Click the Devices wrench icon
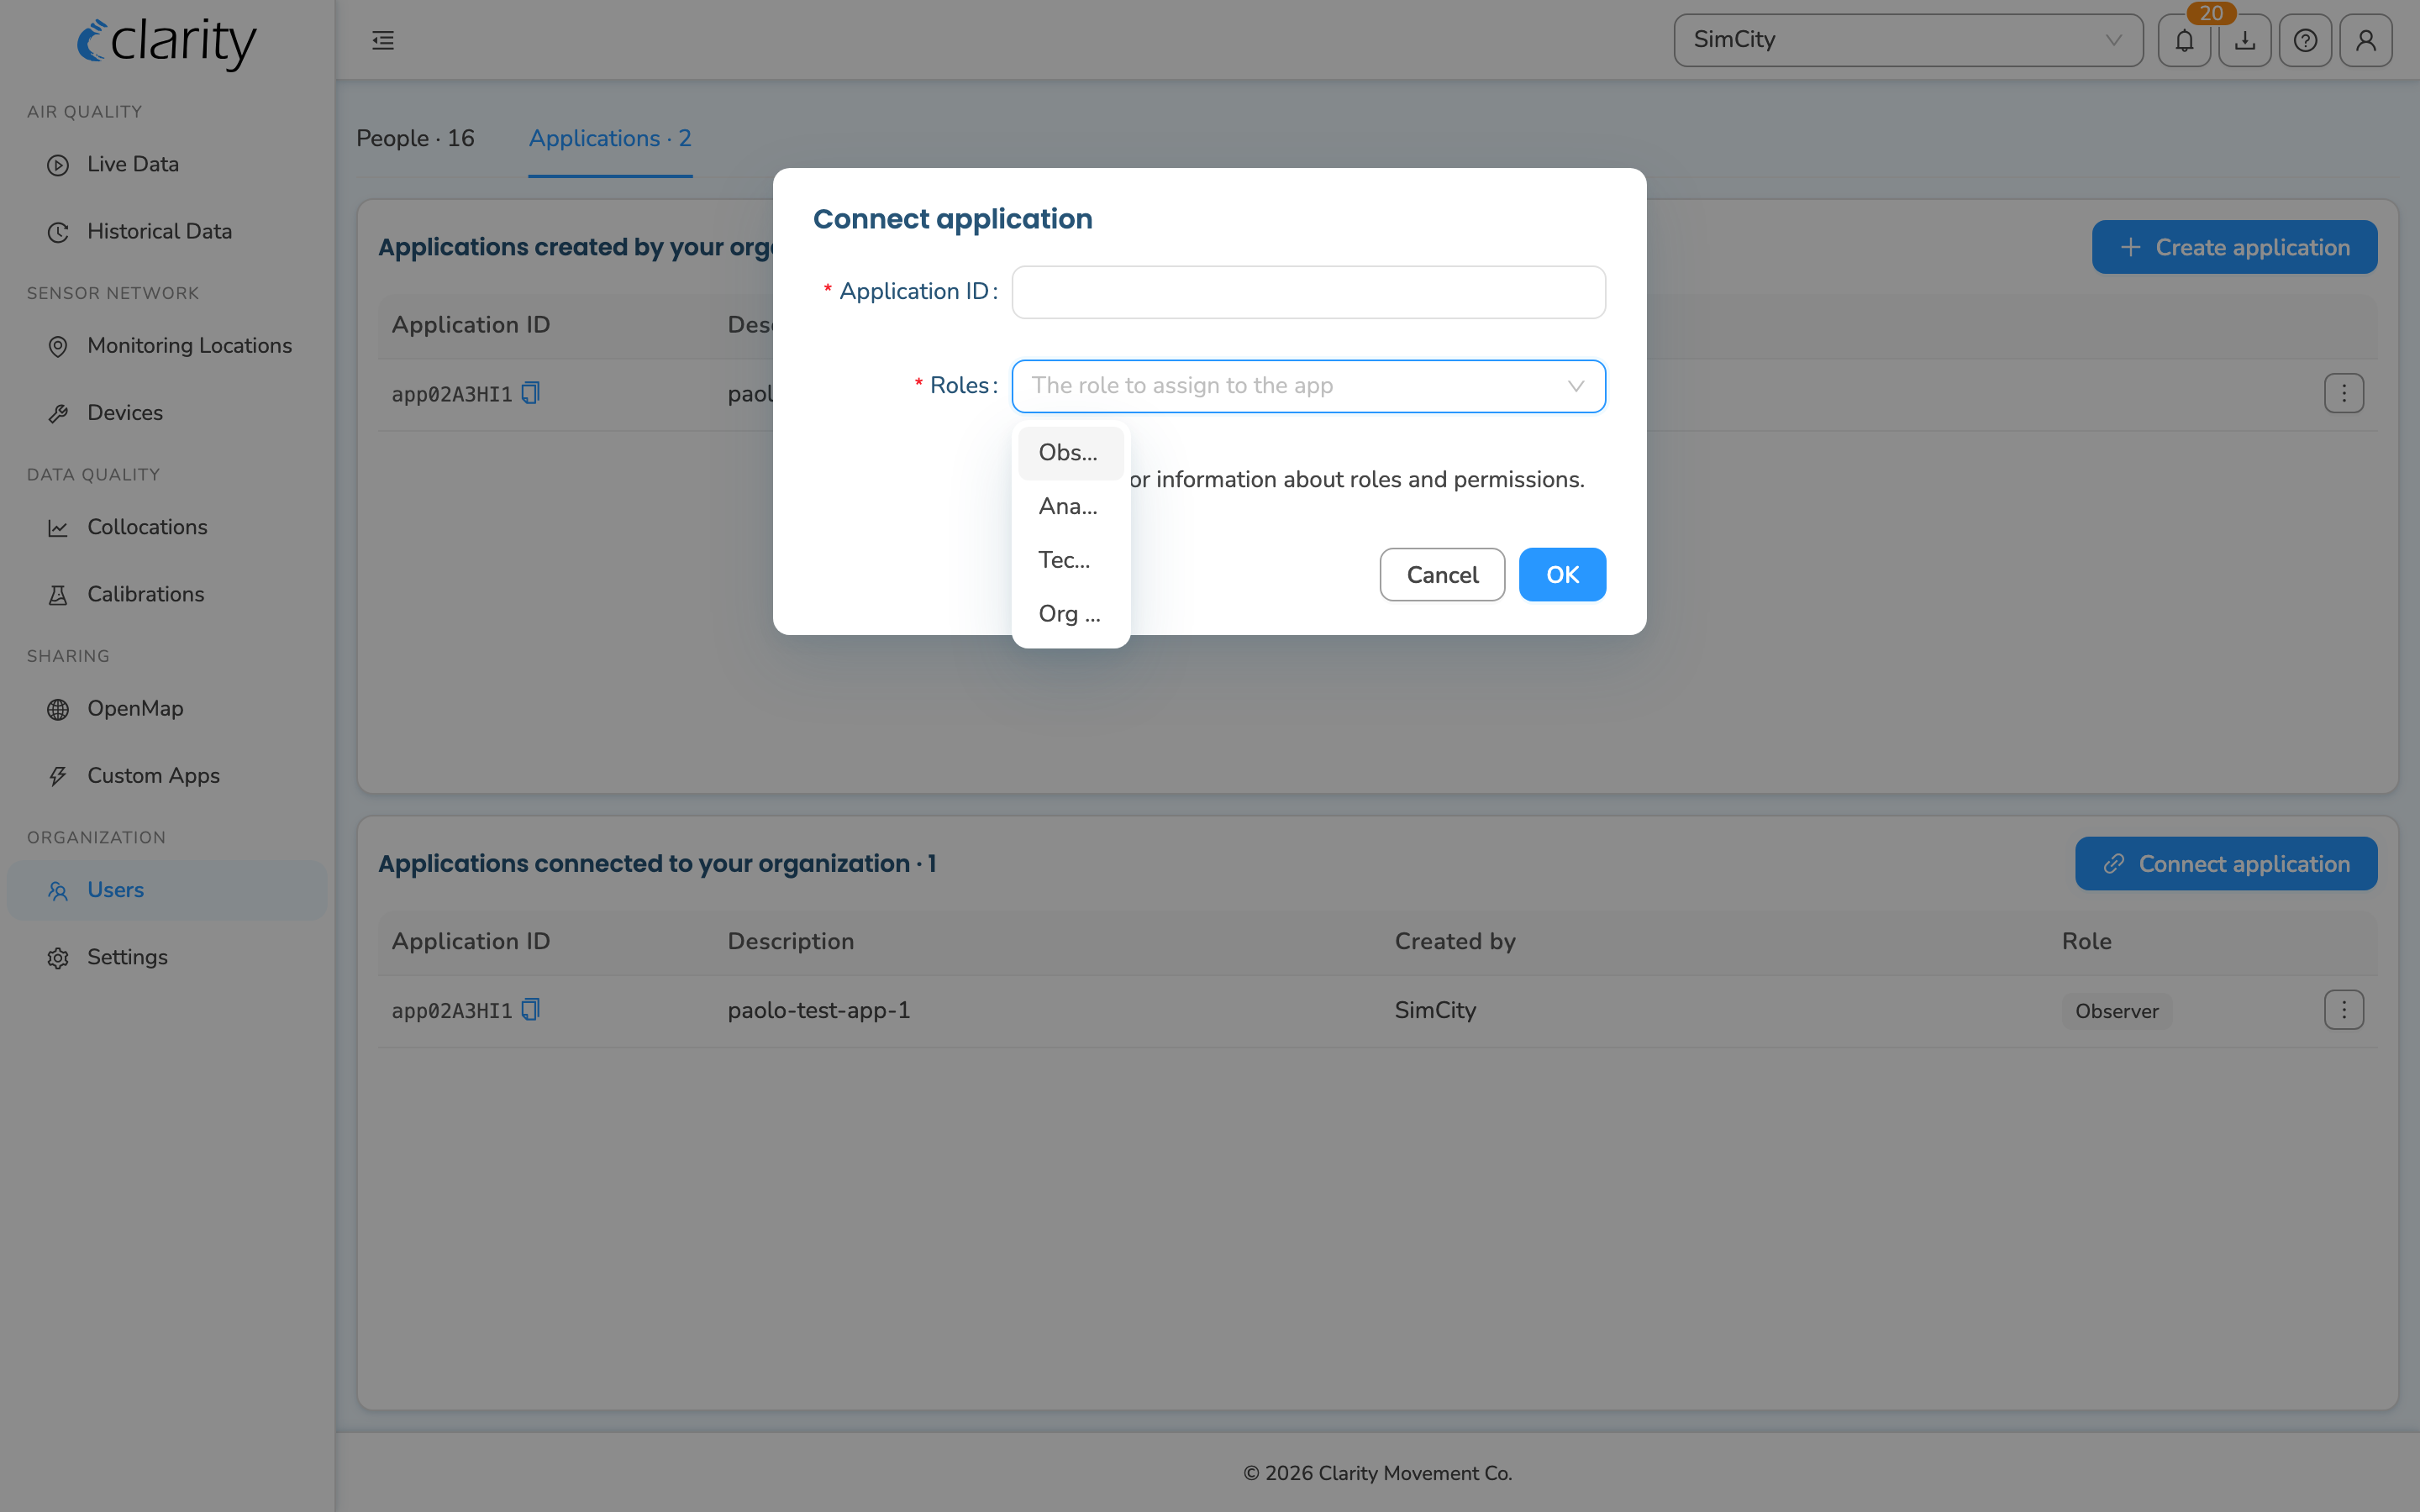This screenshot has height=1512, width=2420. pyautogui.click(x=58, y=413)
